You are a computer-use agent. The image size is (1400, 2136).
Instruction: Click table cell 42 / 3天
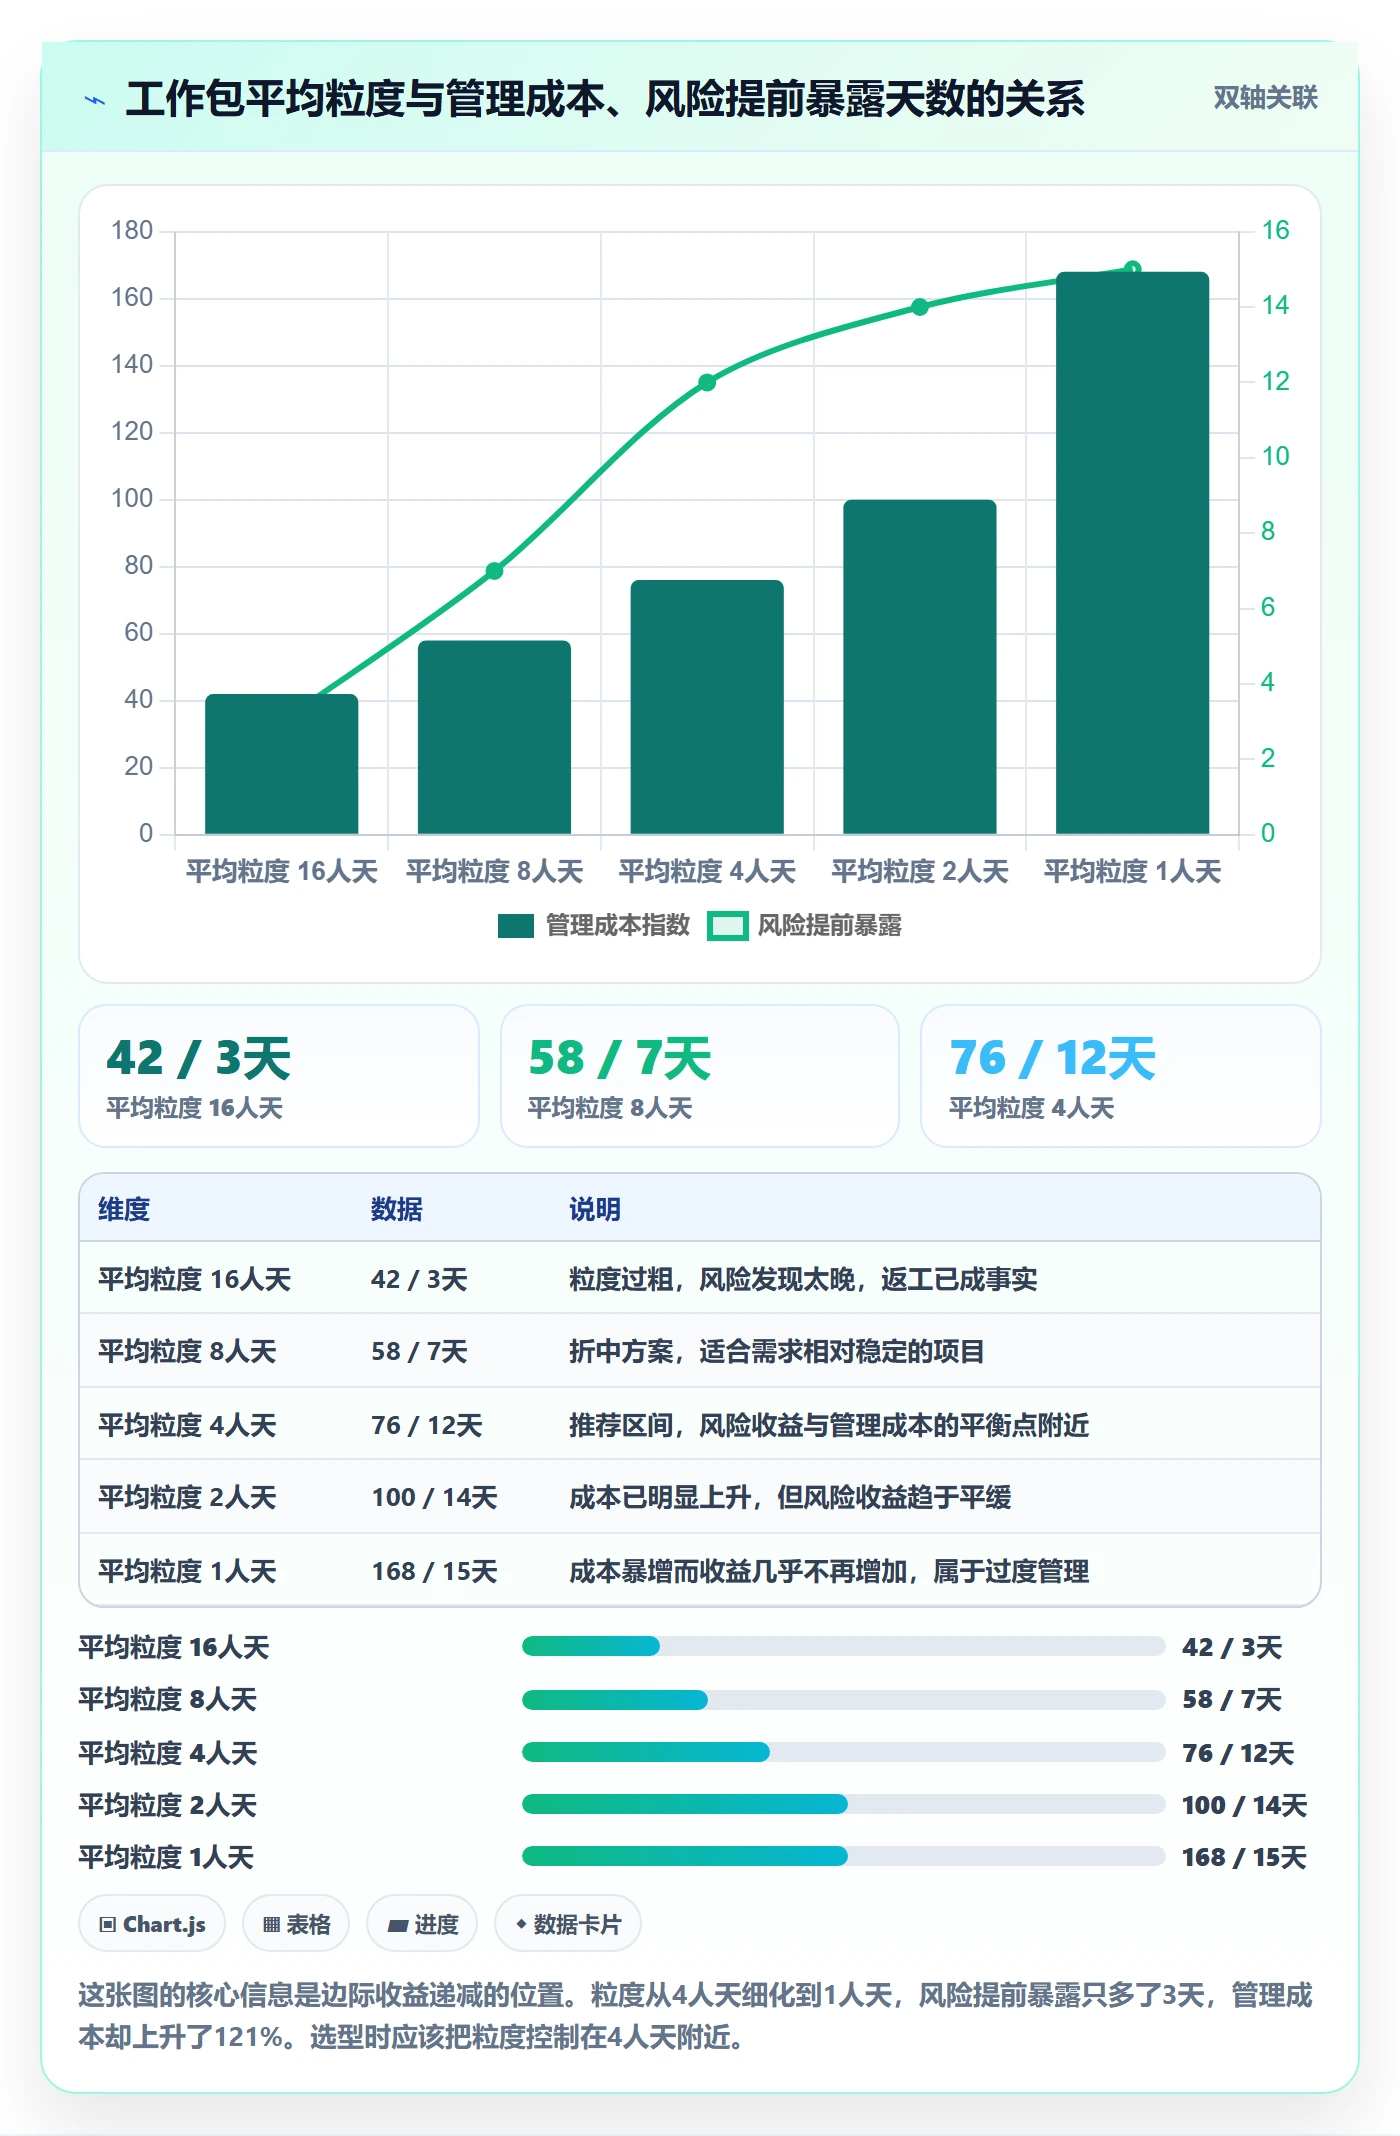(x=419, y=1279)
